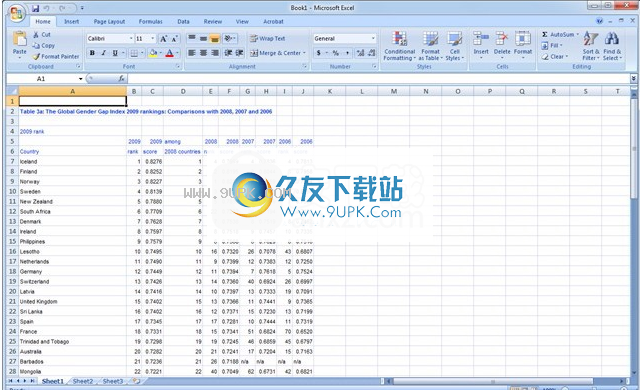Screen dimensions: 640x391
Task: Expand the Calibri font name dropdown
Action: [131, 38]
